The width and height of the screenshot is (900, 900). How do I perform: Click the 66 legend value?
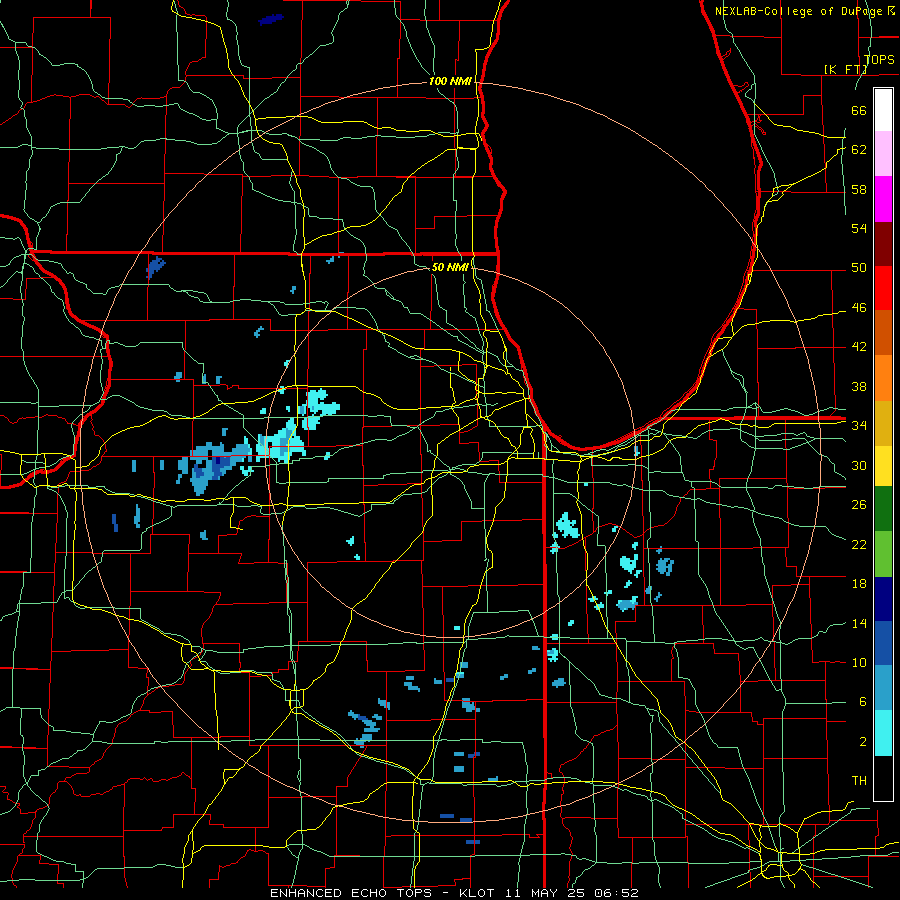(859, 110)
